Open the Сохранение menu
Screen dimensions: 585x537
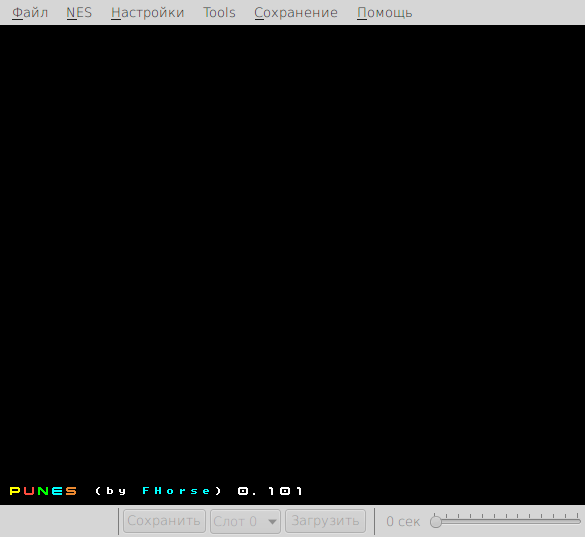(296, 13)
